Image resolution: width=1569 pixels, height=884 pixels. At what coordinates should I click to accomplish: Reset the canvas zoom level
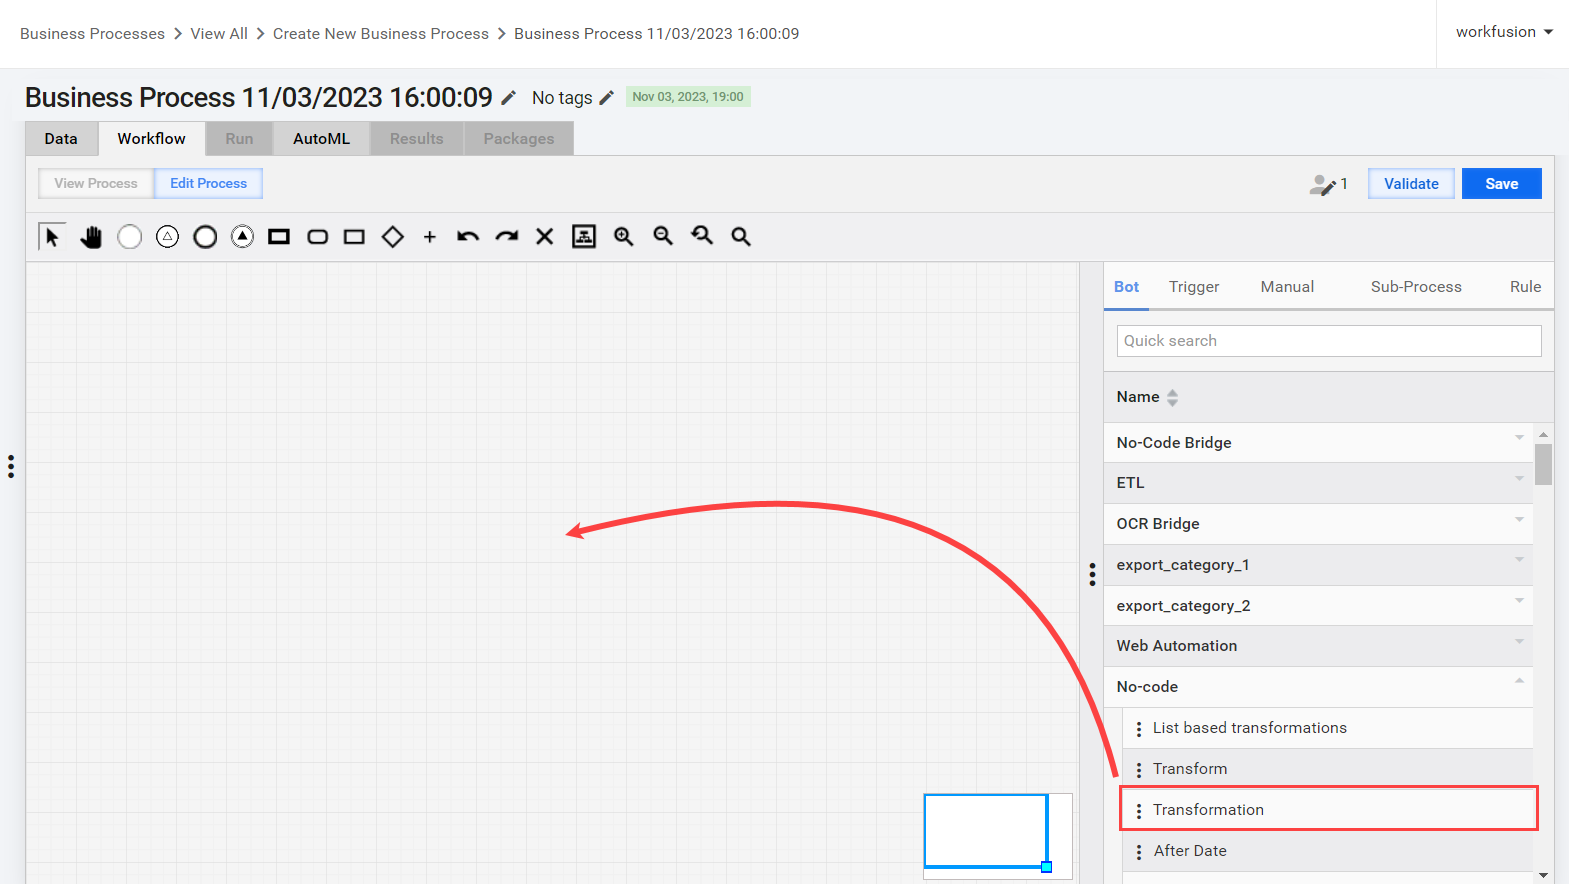pos(702,236)
